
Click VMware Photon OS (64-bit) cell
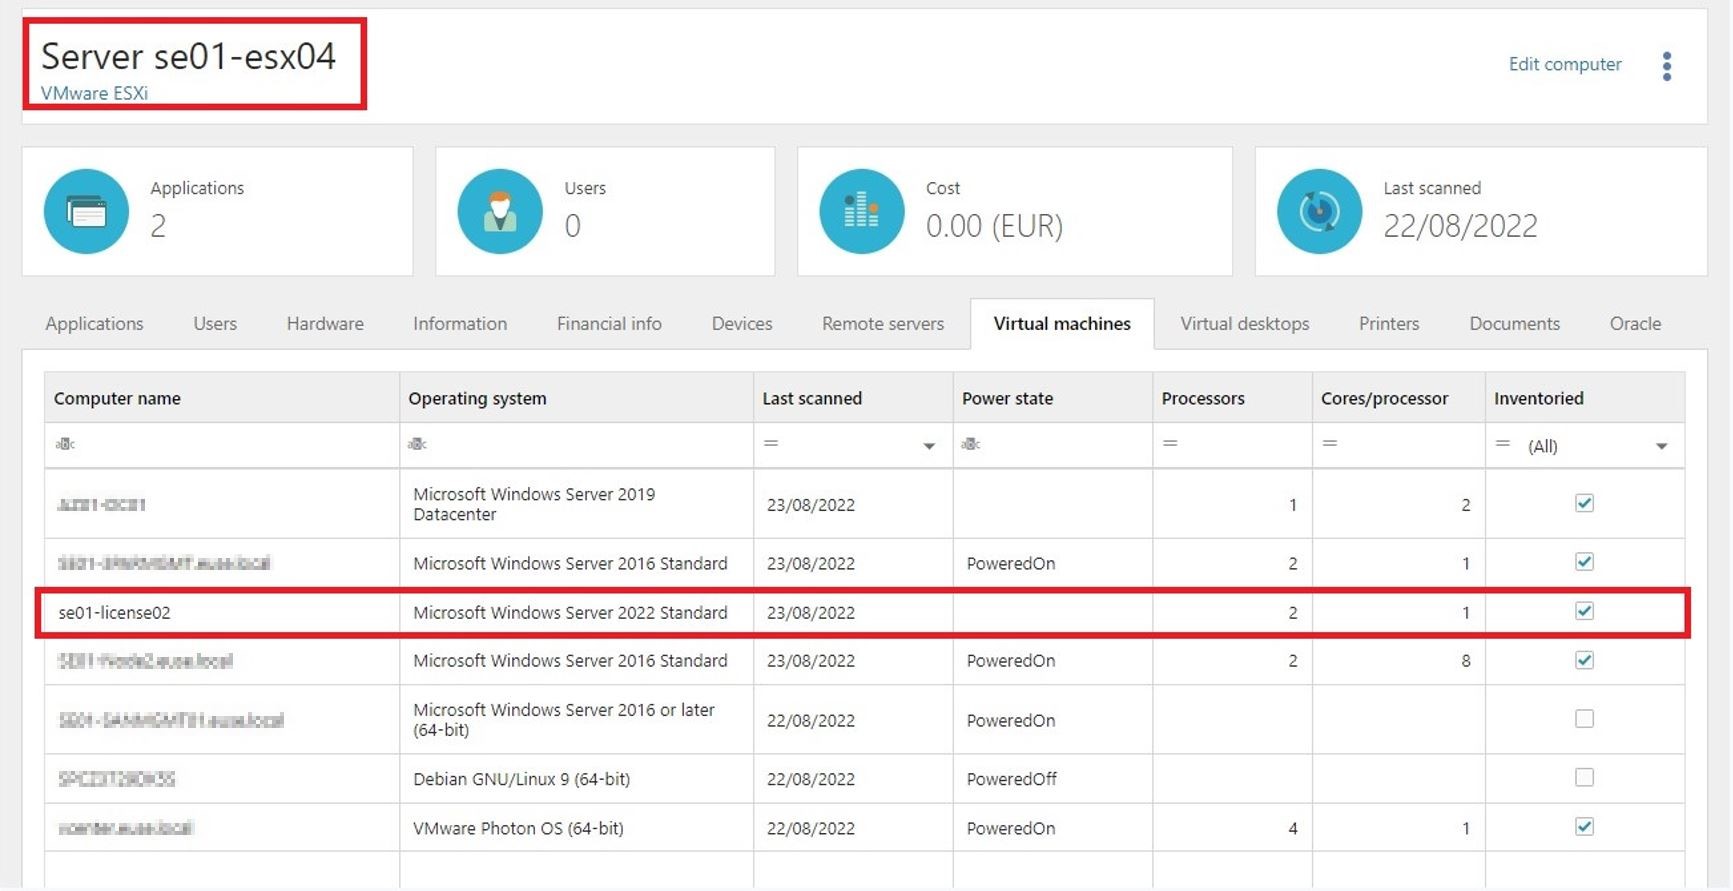pyautogui.click(x=518, y=828)
